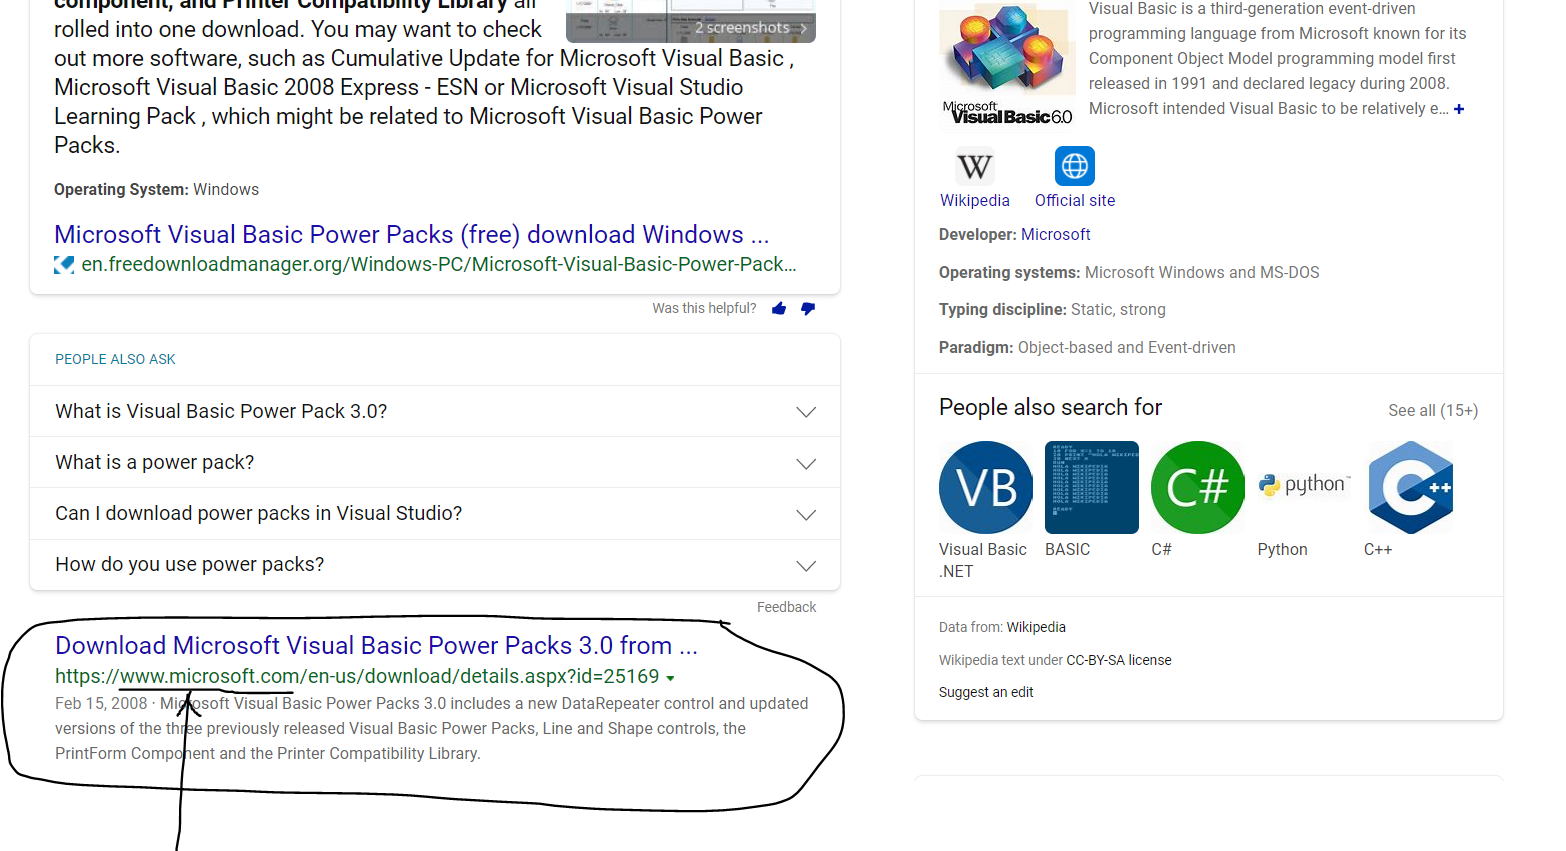This screenshot has width=1566, height=851.
Task: Click 'Operating System: Windows' text
Action: pyautogui.click(x=157, y=189)
